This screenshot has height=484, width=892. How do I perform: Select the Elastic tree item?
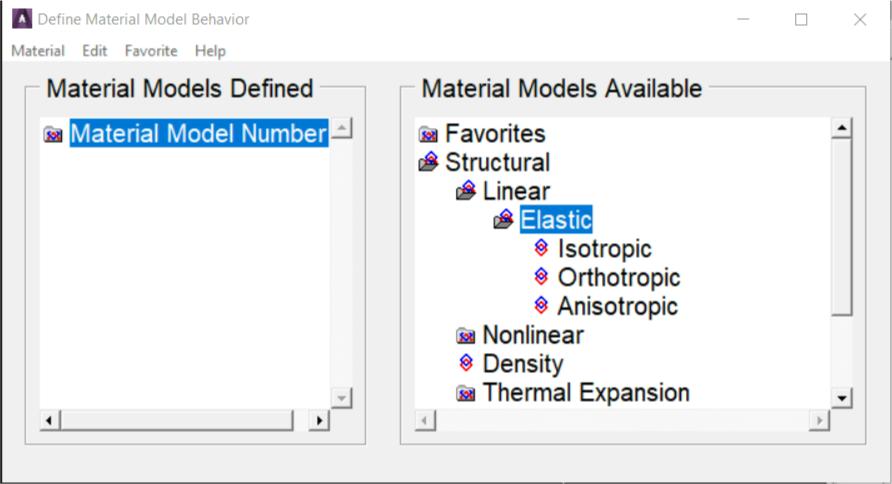point(556,220)
